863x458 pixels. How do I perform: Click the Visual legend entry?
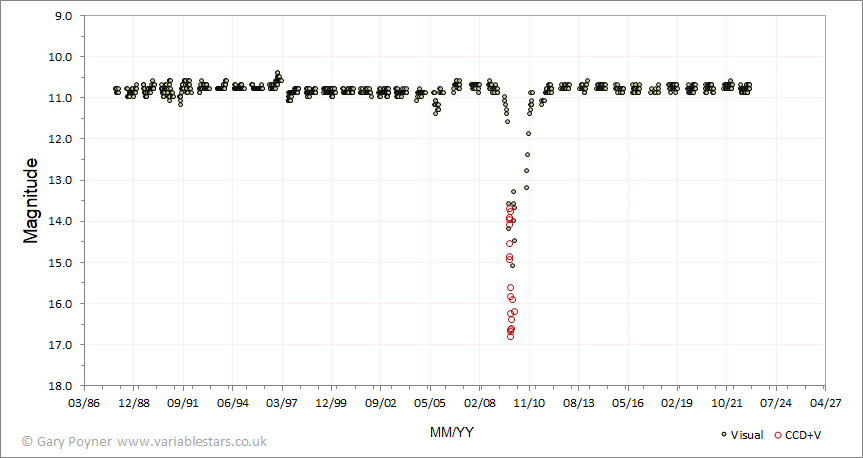coord(742,435)
